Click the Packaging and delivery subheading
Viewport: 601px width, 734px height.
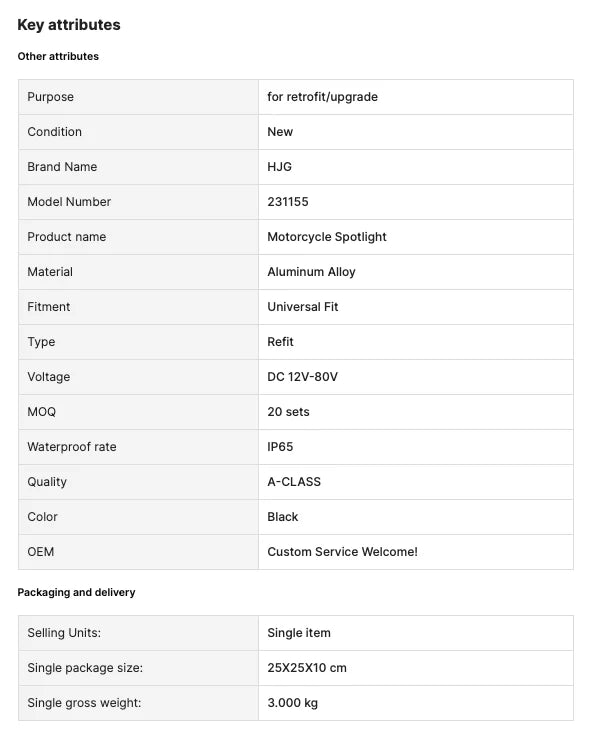click(x=76, y=592)
